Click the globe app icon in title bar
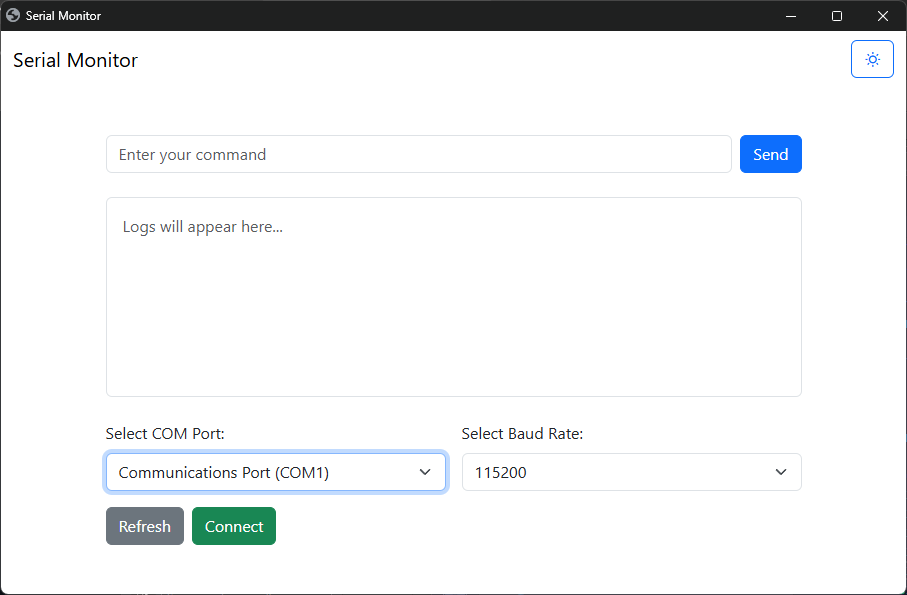 13,16
